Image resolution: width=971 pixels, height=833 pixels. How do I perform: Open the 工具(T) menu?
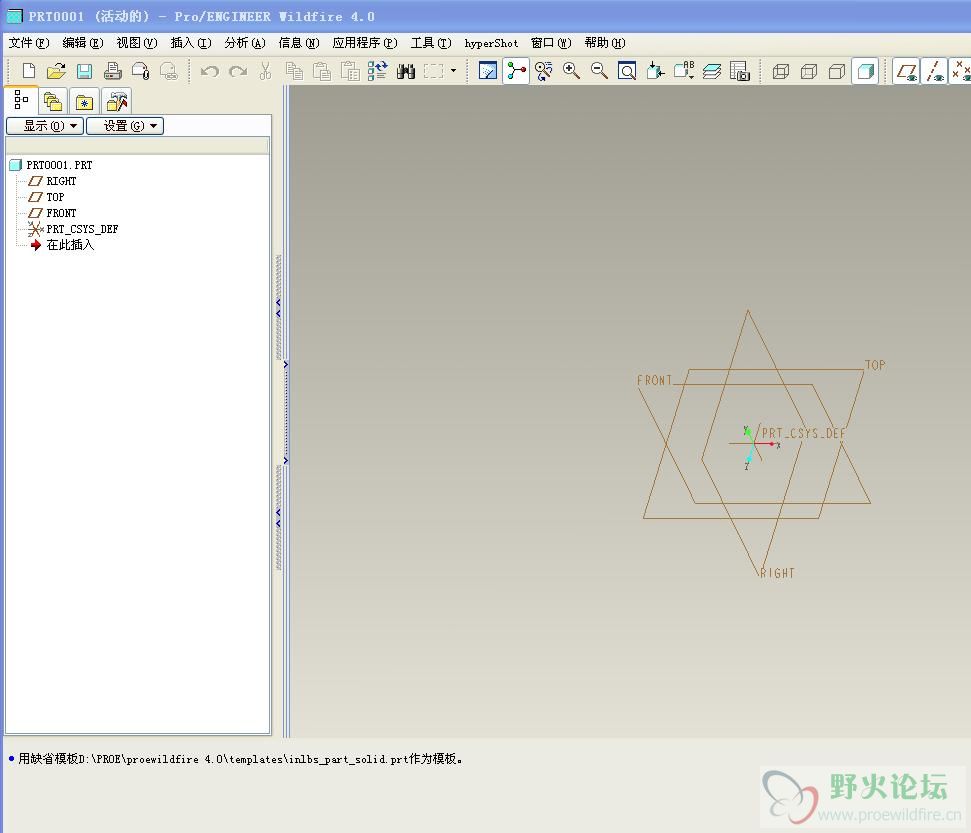click(430, 43)
